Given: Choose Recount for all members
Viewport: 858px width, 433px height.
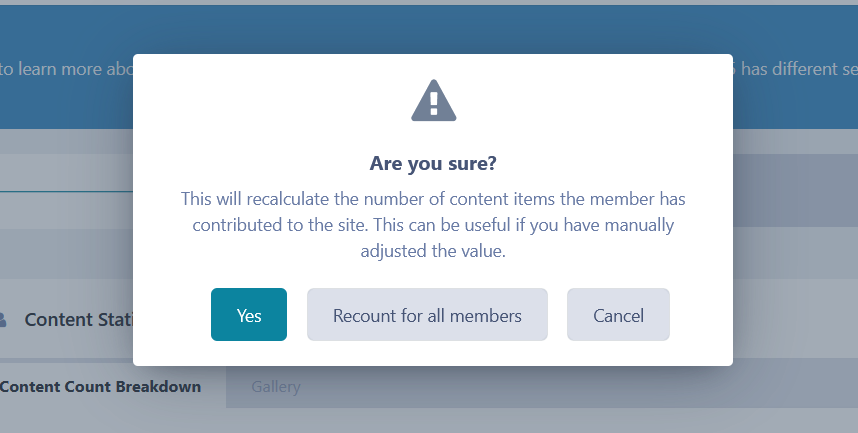Looking at the screenshot, I should [x=427, y=315].
